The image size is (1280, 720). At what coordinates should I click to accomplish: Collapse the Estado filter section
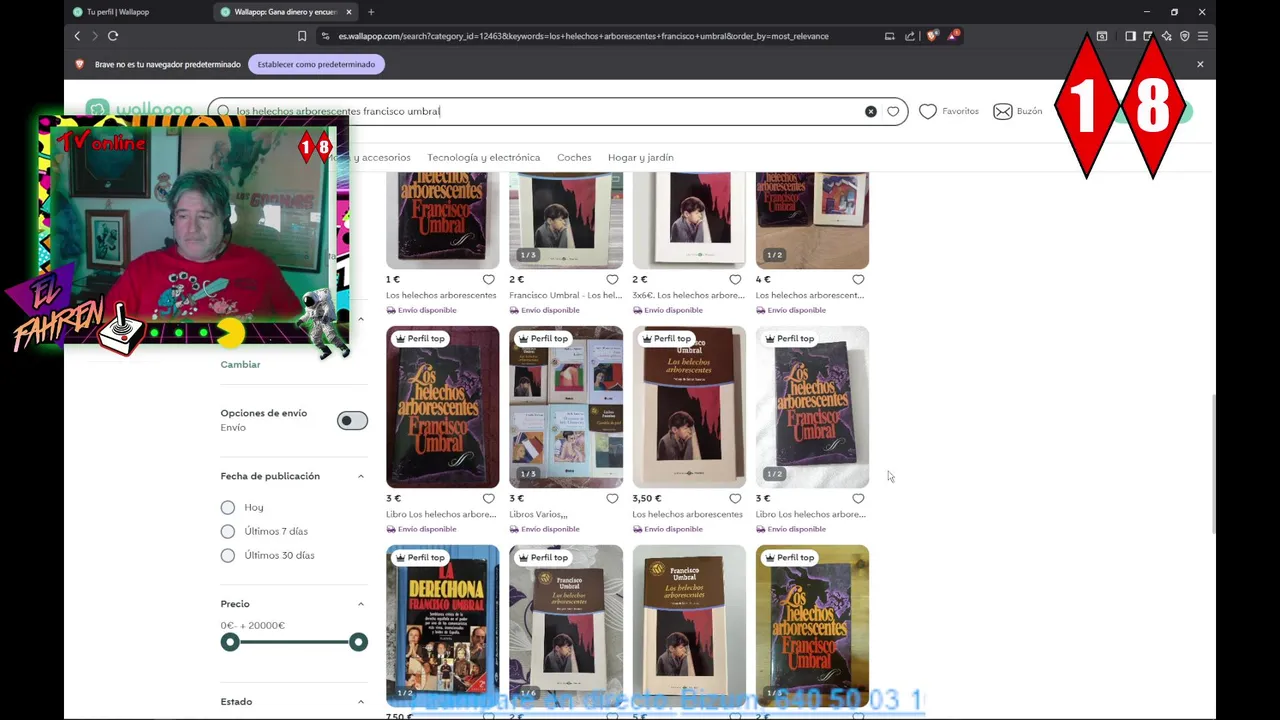tap(361, 702)
